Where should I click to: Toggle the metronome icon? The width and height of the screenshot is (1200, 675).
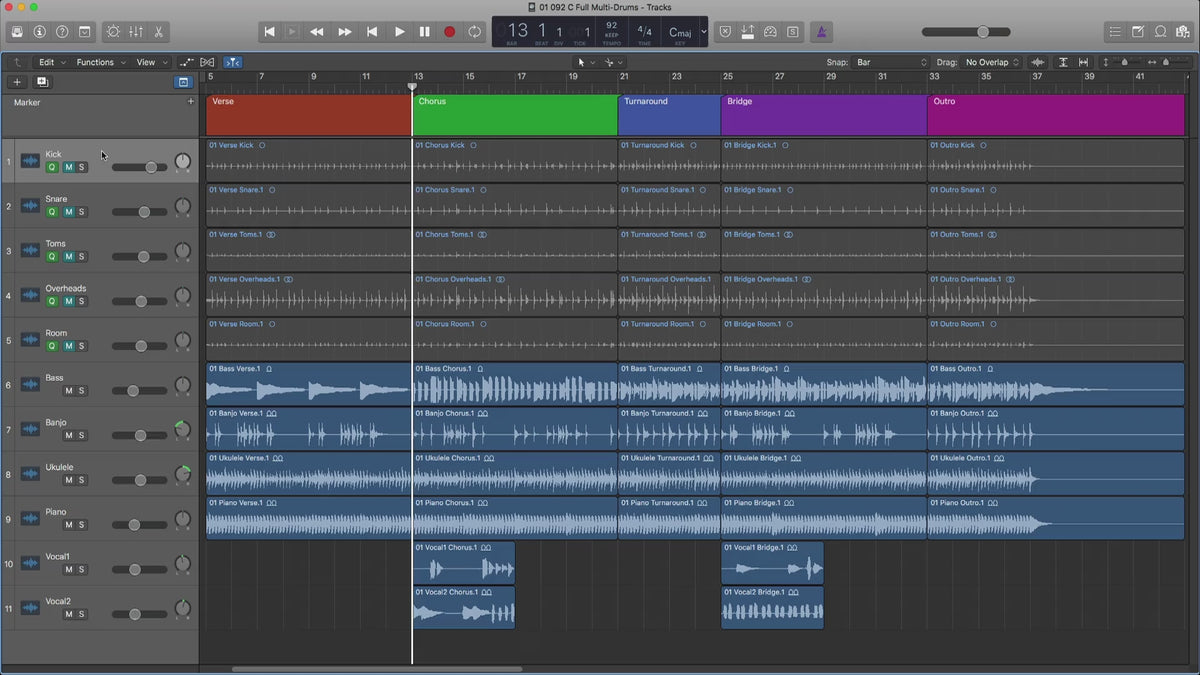(822, 32)
